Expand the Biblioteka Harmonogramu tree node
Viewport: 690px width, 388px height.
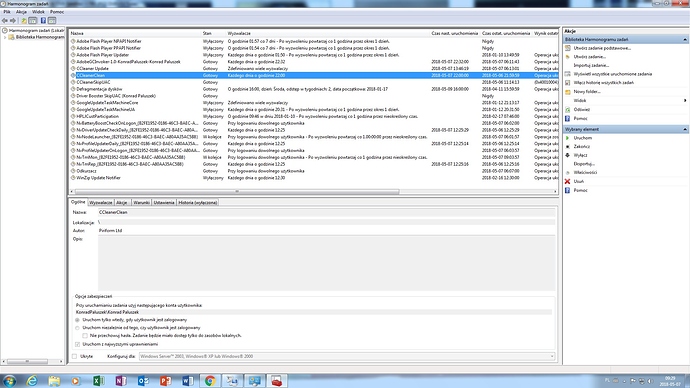click(x=5, y=37)
